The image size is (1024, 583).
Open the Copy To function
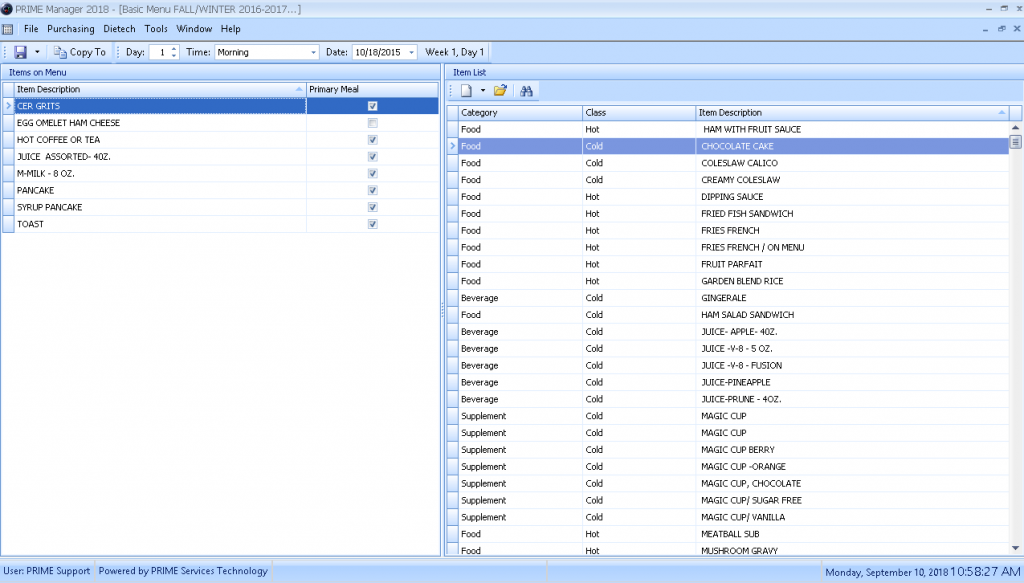point(80,52)
